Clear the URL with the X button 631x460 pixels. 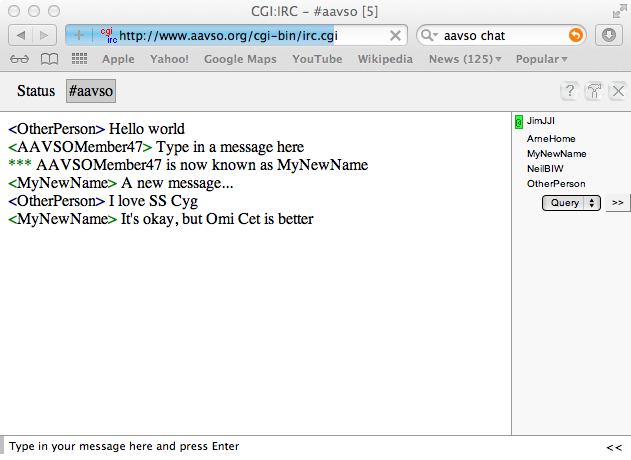395,35
